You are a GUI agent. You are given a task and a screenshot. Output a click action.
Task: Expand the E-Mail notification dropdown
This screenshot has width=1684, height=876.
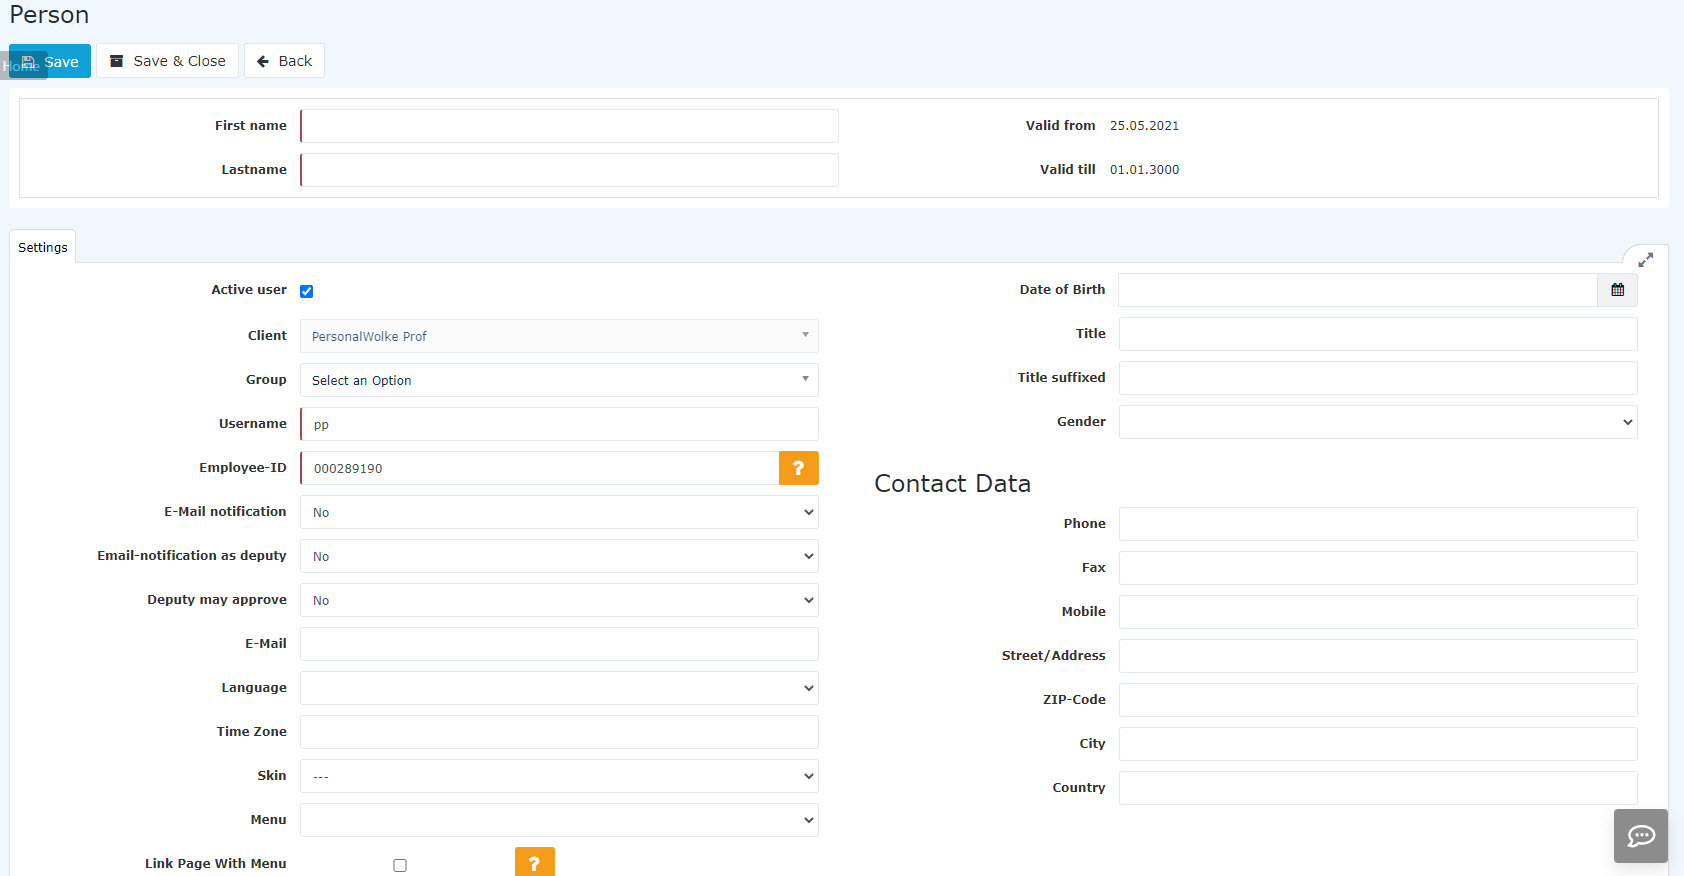[559, 512]
